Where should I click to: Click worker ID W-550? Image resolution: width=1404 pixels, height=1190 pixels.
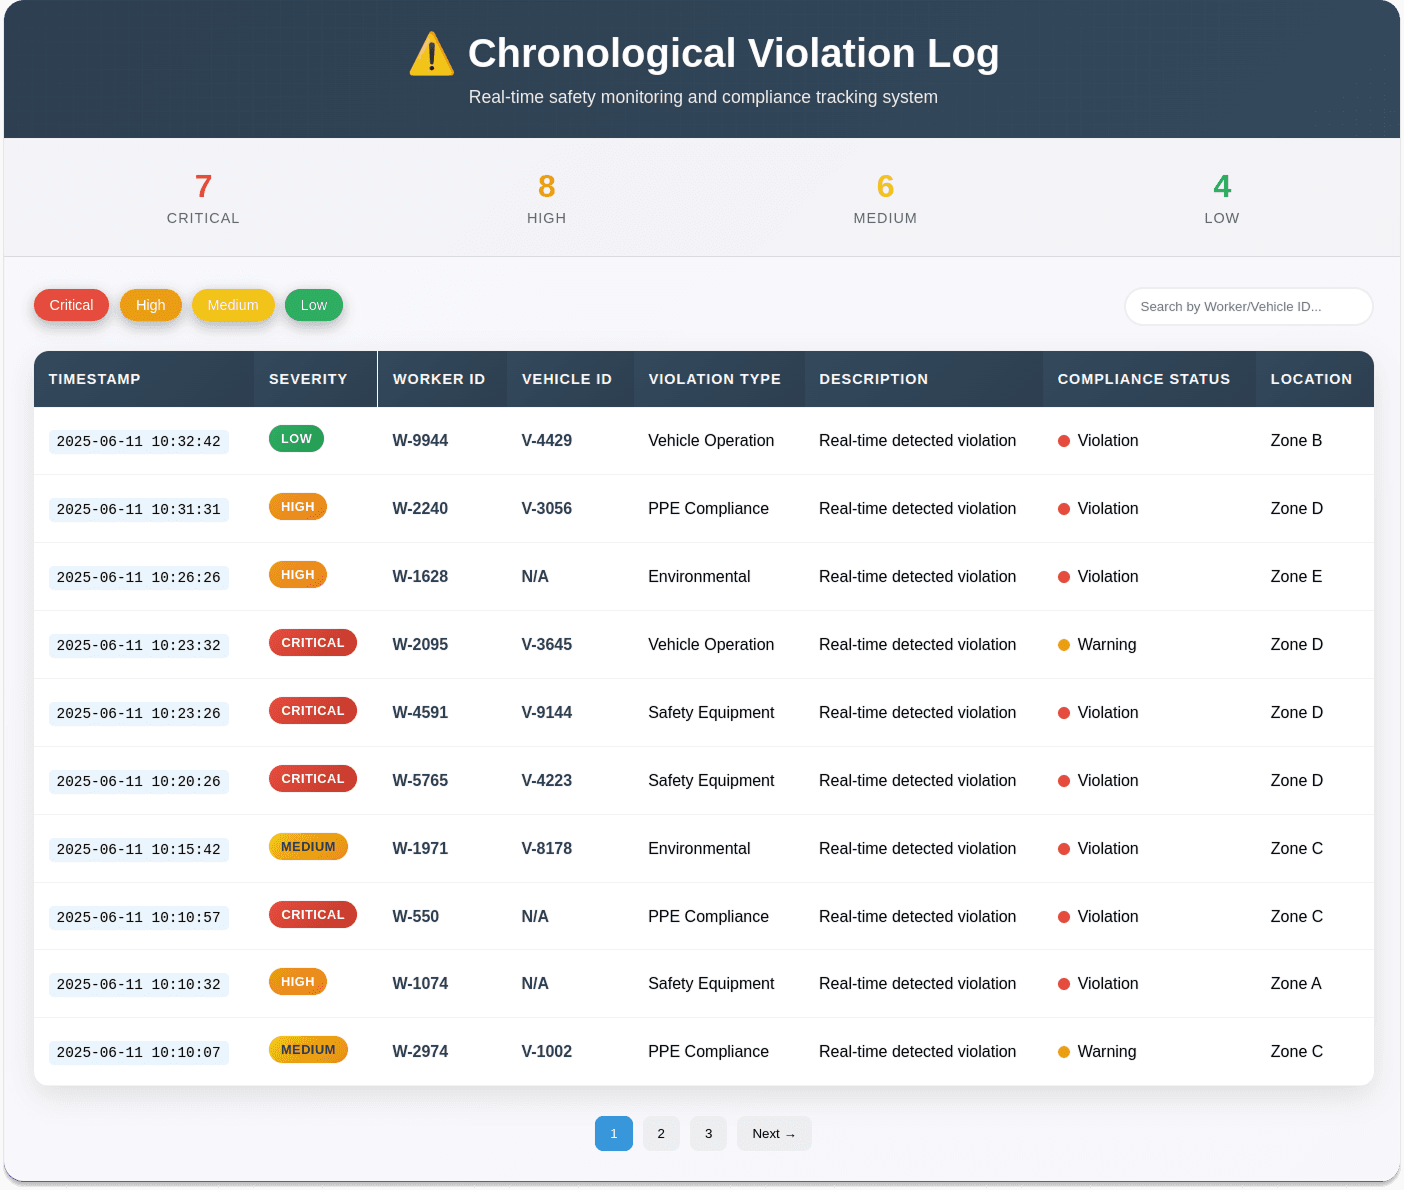pos(416,917)
